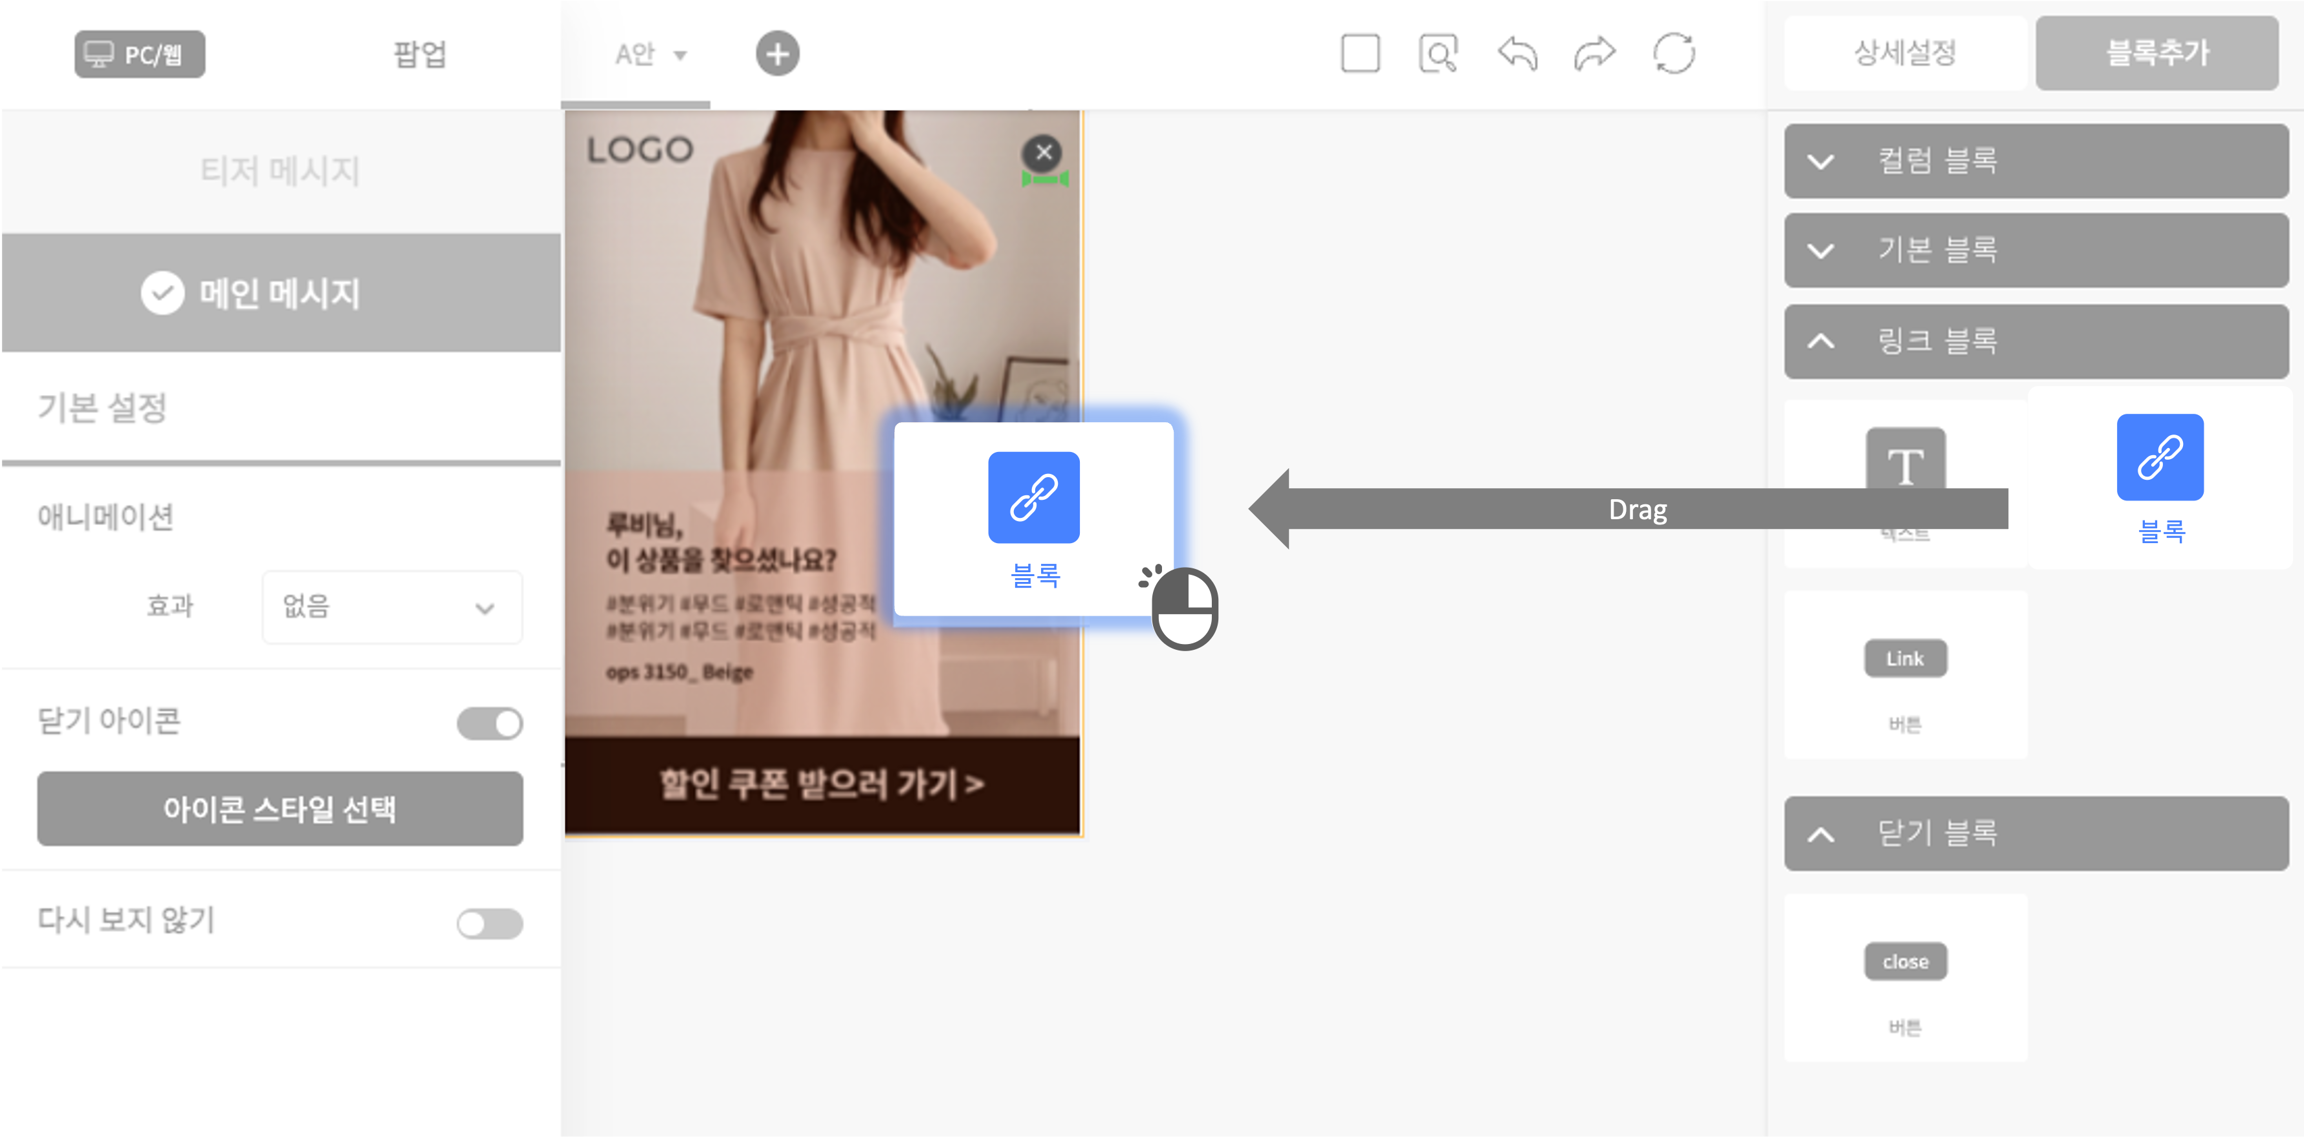Select the blue link block icon

coord(2160,458)
